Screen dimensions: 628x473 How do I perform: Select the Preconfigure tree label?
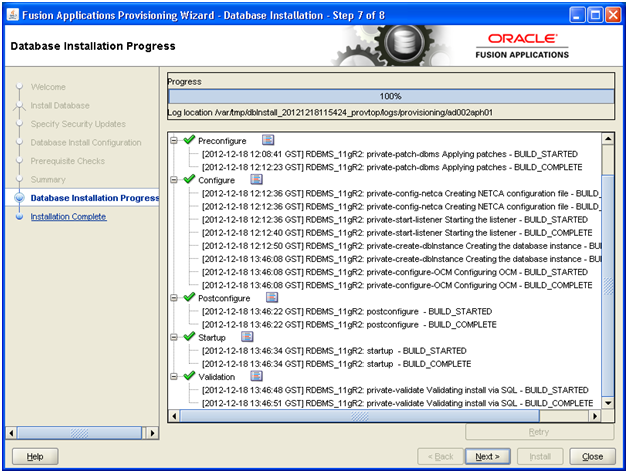(x=222, y=141)
